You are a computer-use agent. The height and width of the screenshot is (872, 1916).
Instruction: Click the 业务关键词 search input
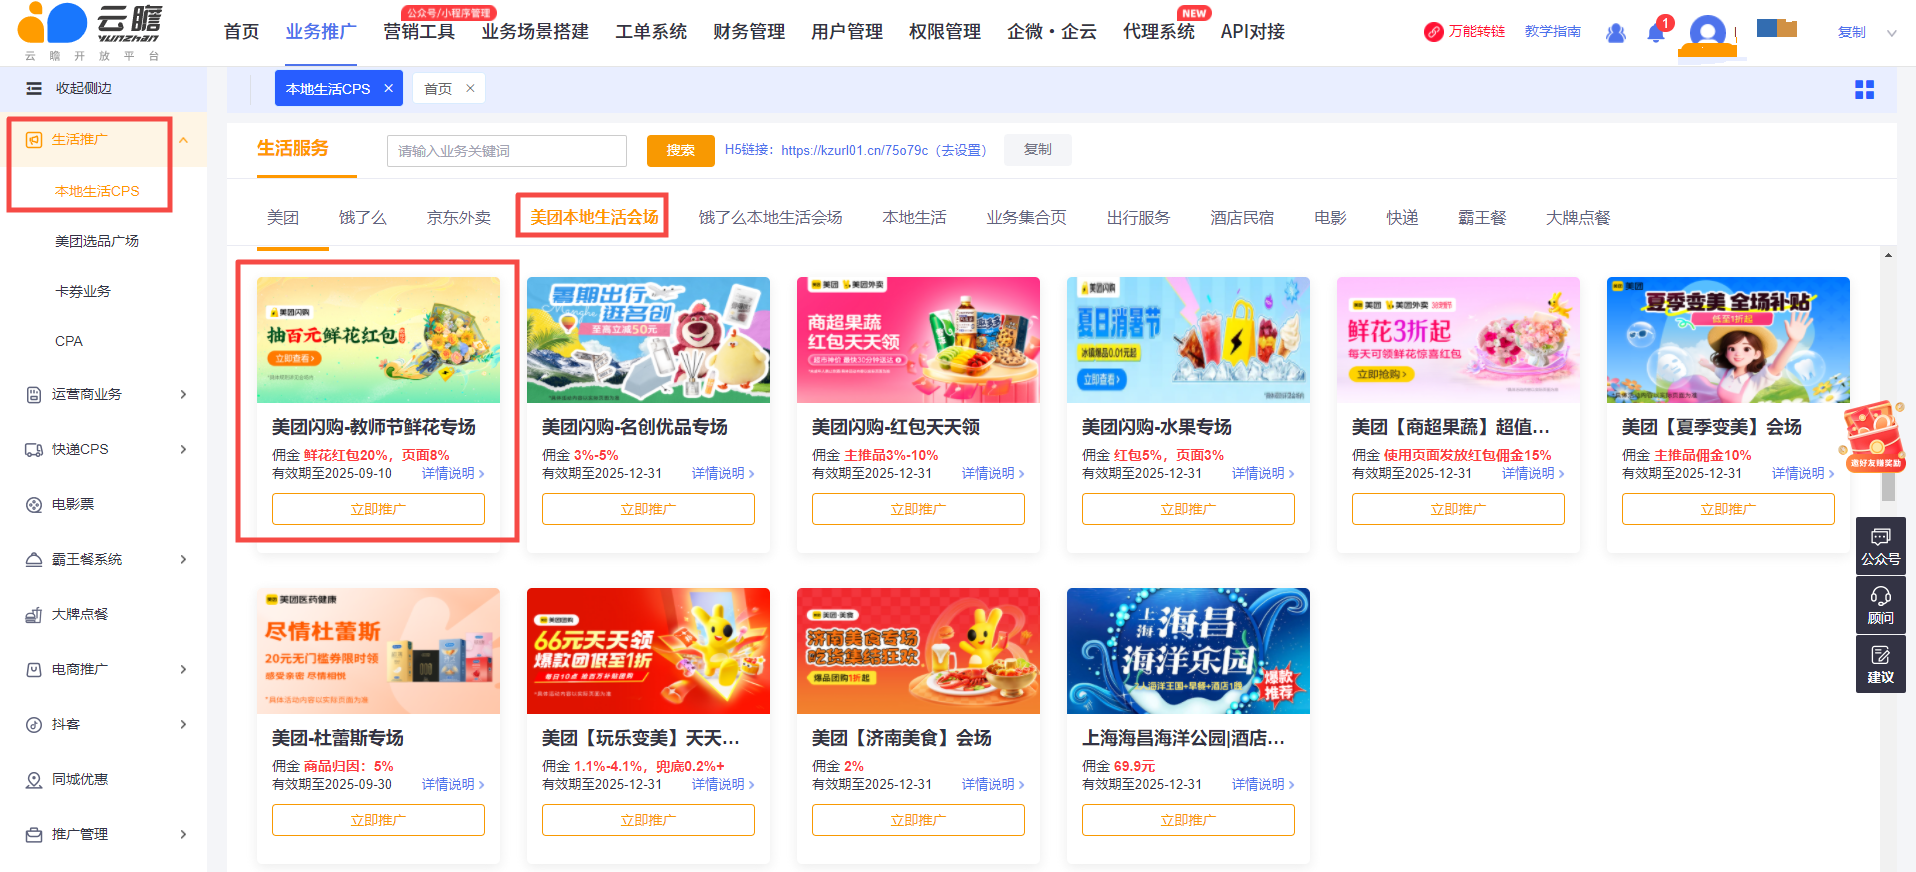point(507,151)
